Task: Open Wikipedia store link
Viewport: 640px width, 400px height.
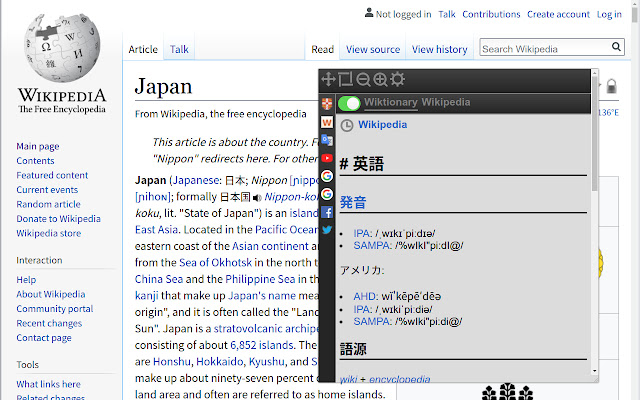Action: [x=49, y=233]
